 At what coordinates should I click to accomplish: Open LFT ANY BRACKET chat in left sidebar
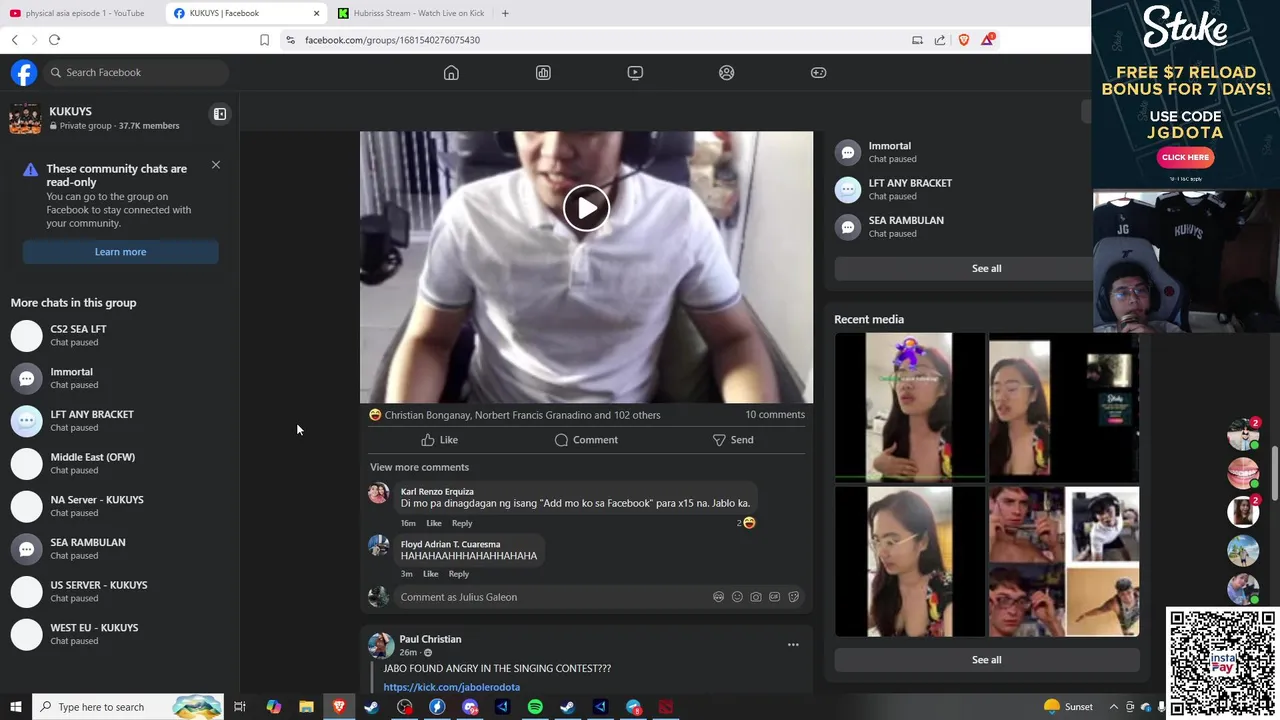(x=120, y=421)
